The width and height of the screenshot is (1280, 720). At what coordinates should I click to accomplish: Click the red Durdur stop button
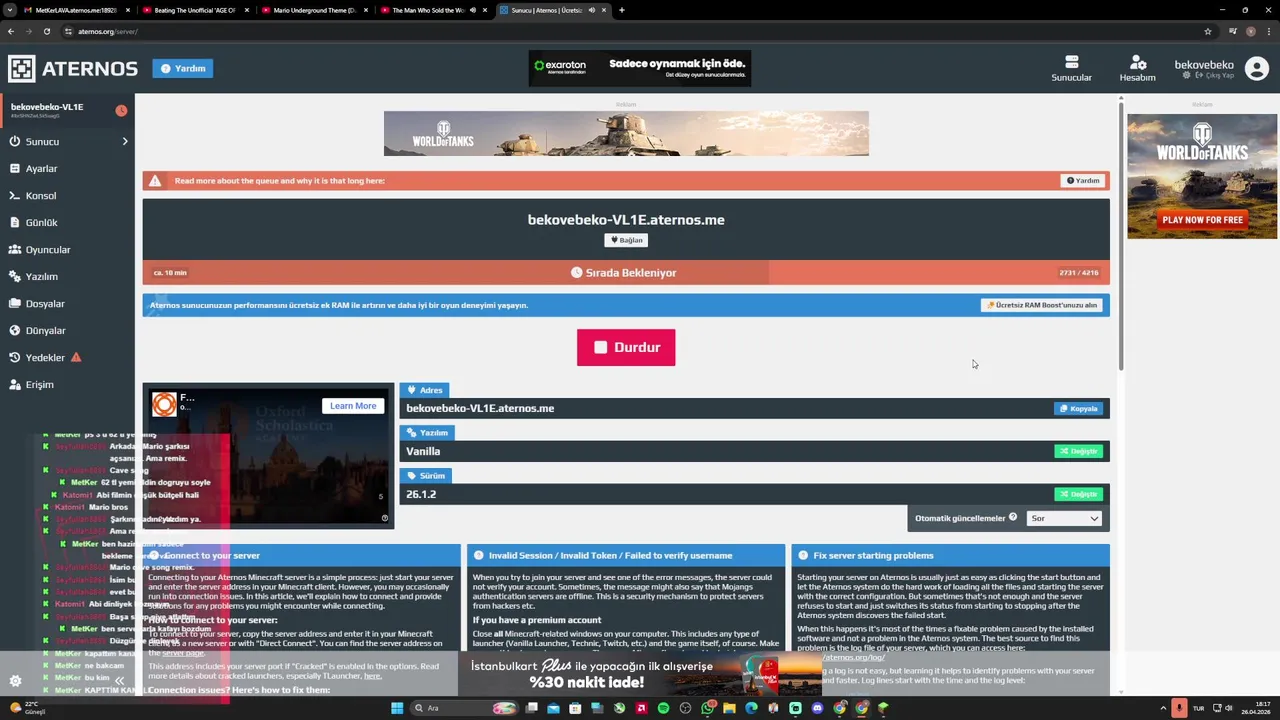626,347
